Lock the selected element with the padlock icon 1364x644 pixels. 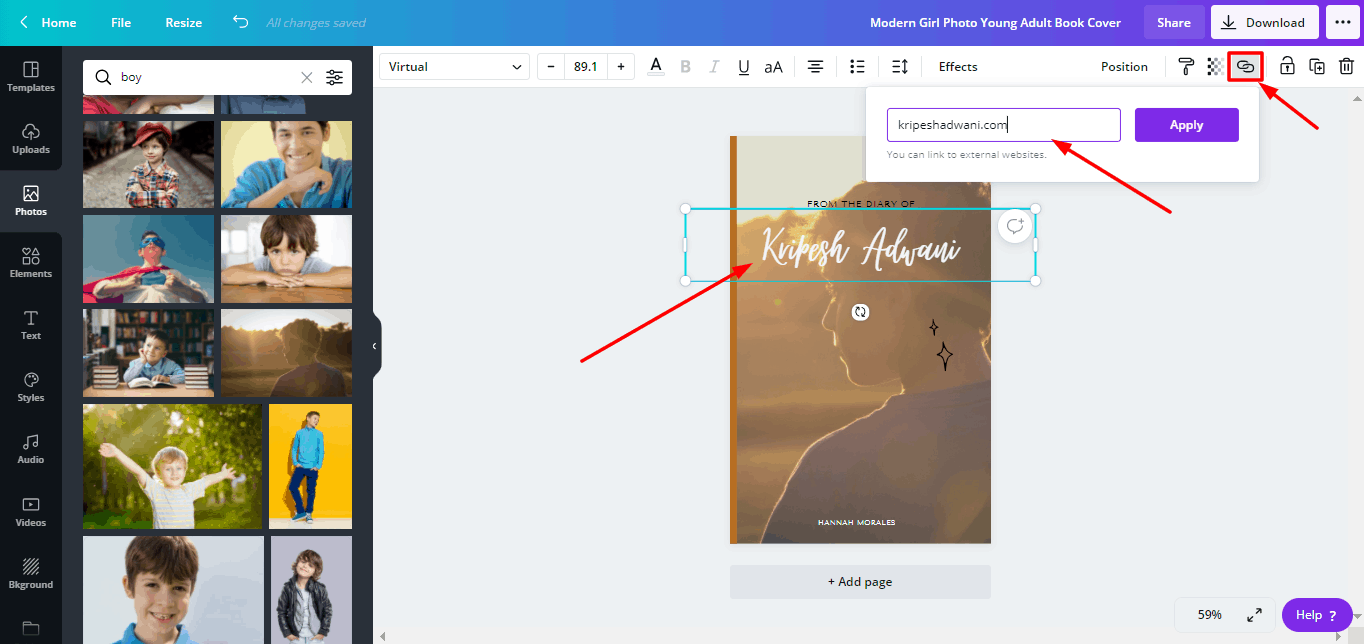(1287, 67)
